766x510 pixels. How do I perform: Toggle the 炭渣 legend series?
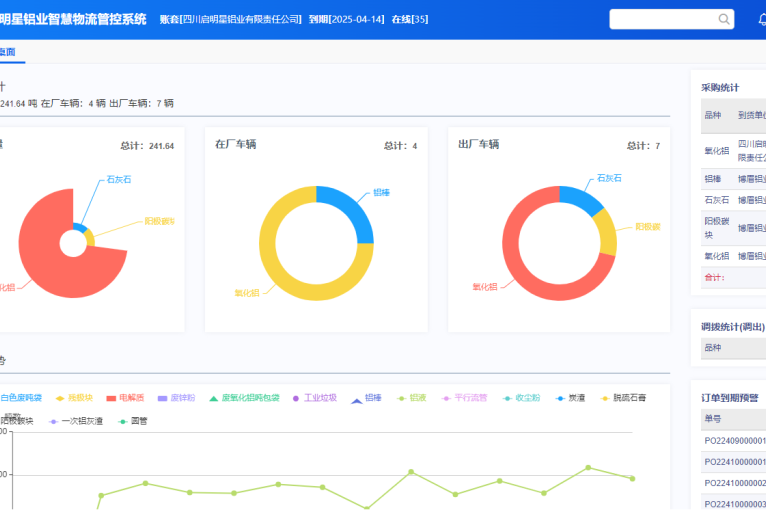pos(571,398)
